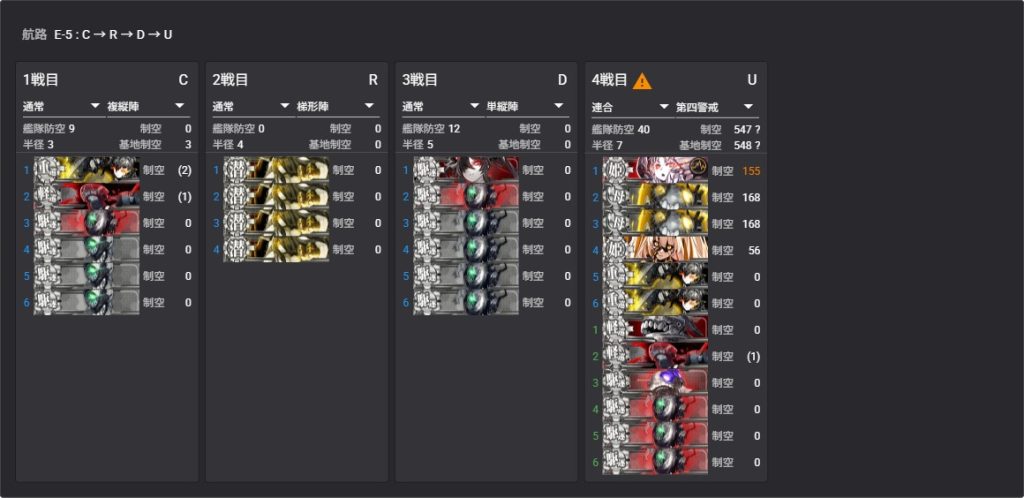Image resolution: width=1024 pixels, height=498 pixels.
Task: Click the second red light cruiser banner in 1戦目
Action: tap(86, 196)
